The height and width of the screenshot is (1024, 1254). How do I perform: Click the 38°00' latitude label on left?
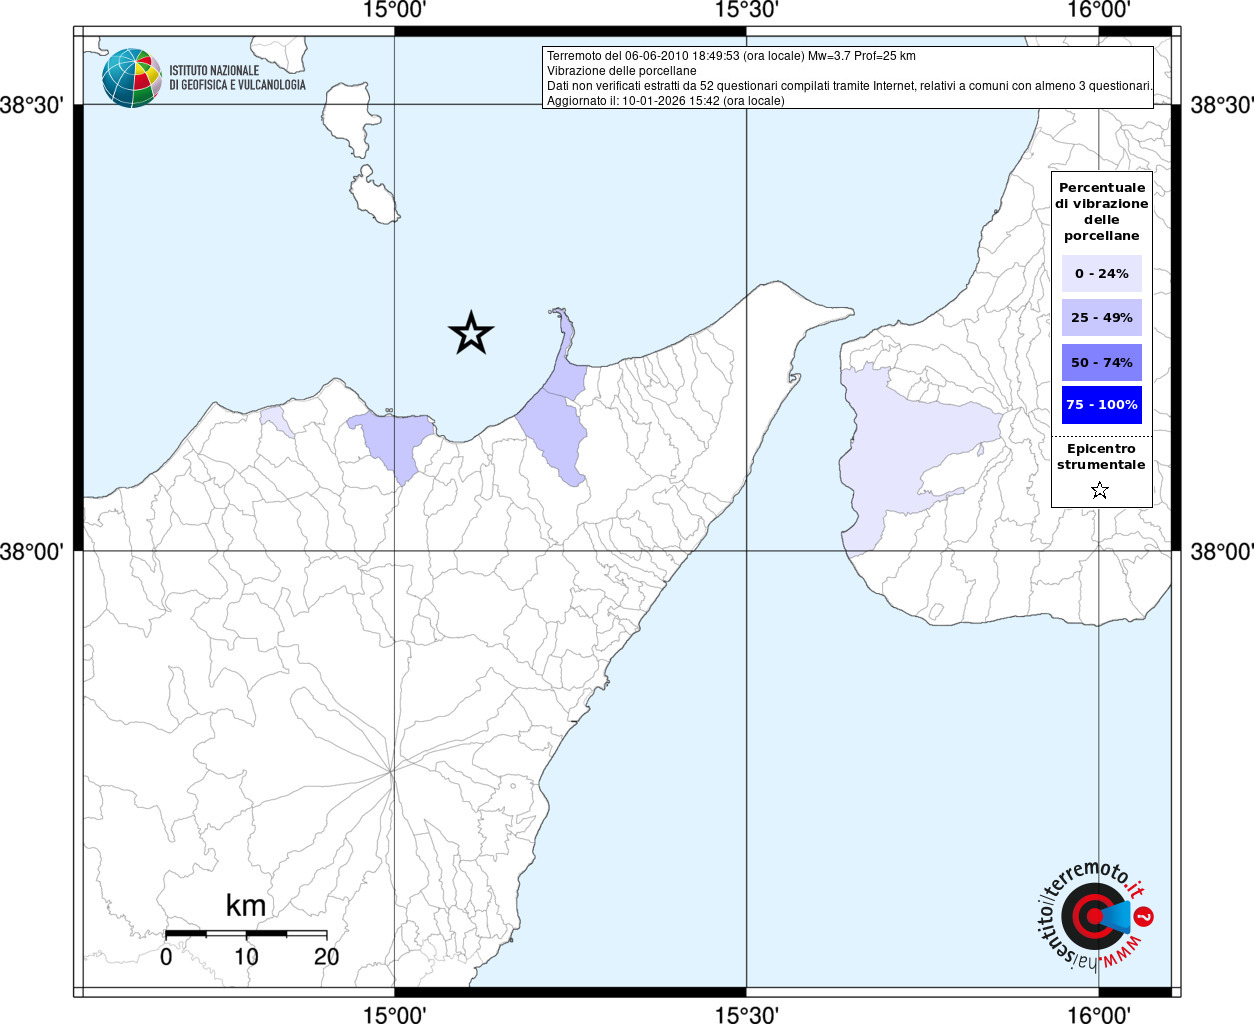(x=32, y=551)
